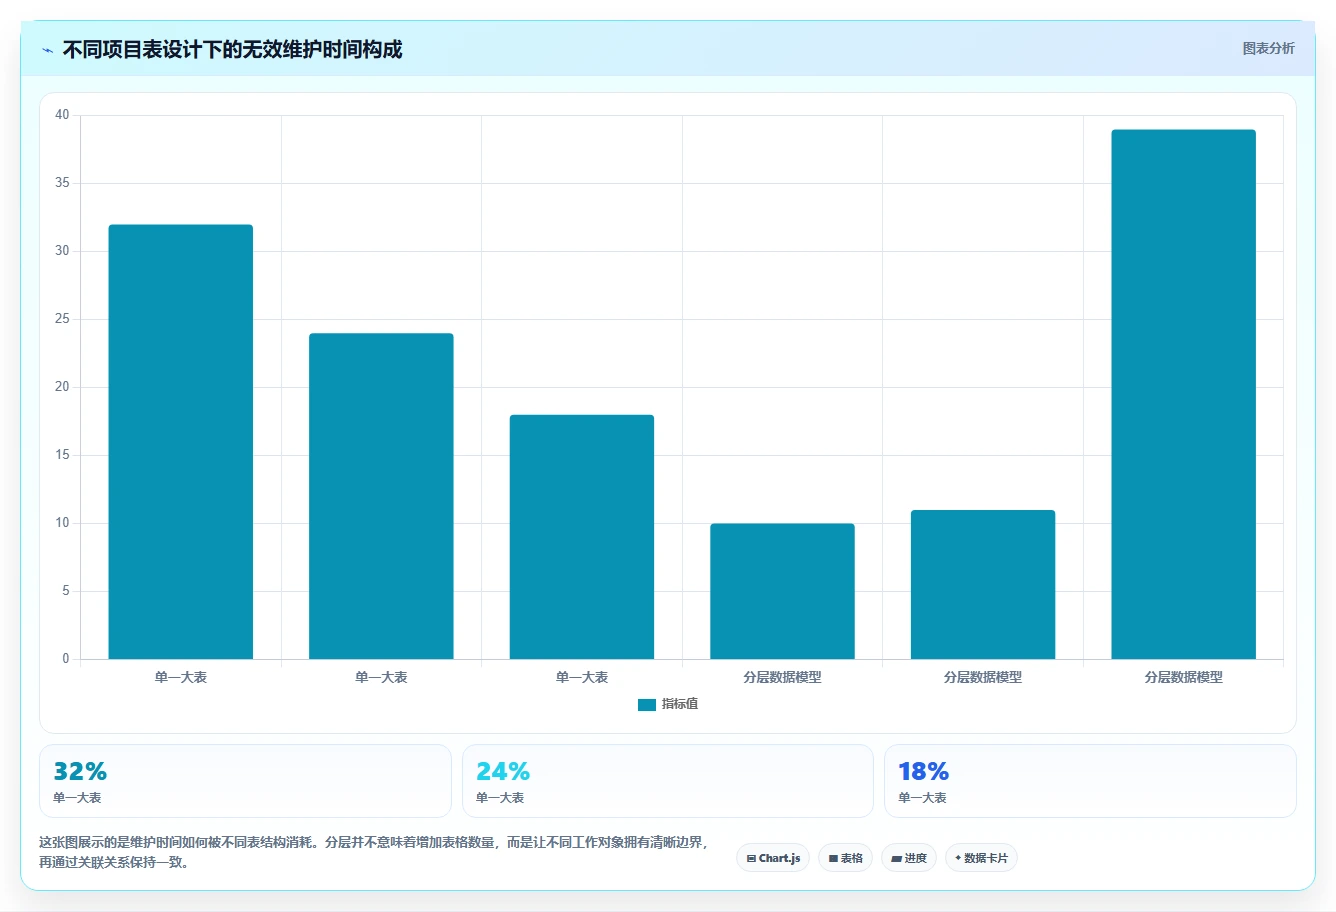Click the lightning icon beside the chart title
This screenshot has height=912, width=1336.
(48, 50)
